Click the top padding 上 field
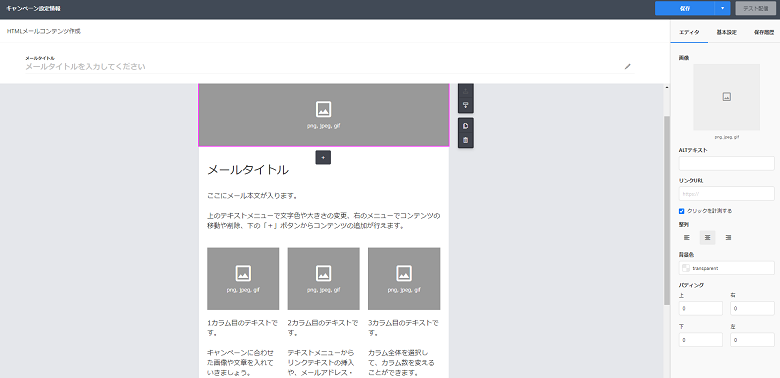 (x=700, y=308)
